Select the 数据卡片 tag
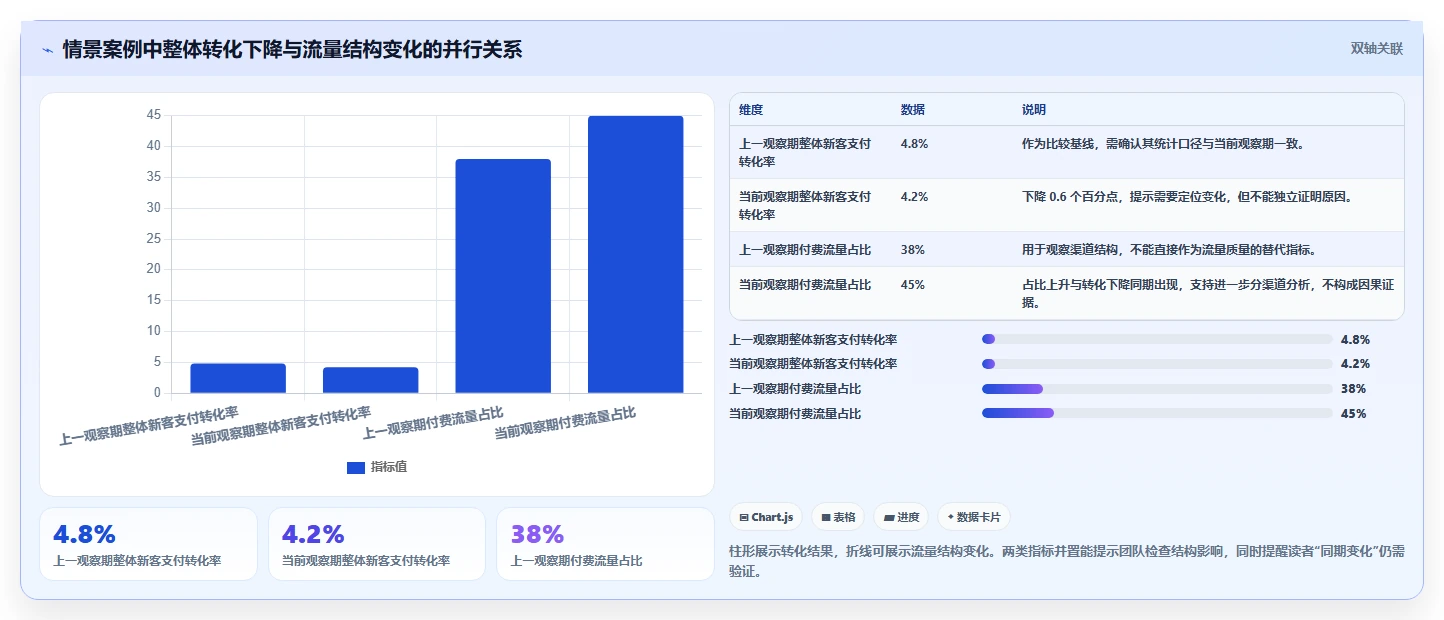The width and height of the screenshot is (1444, 620). point(973,517)
